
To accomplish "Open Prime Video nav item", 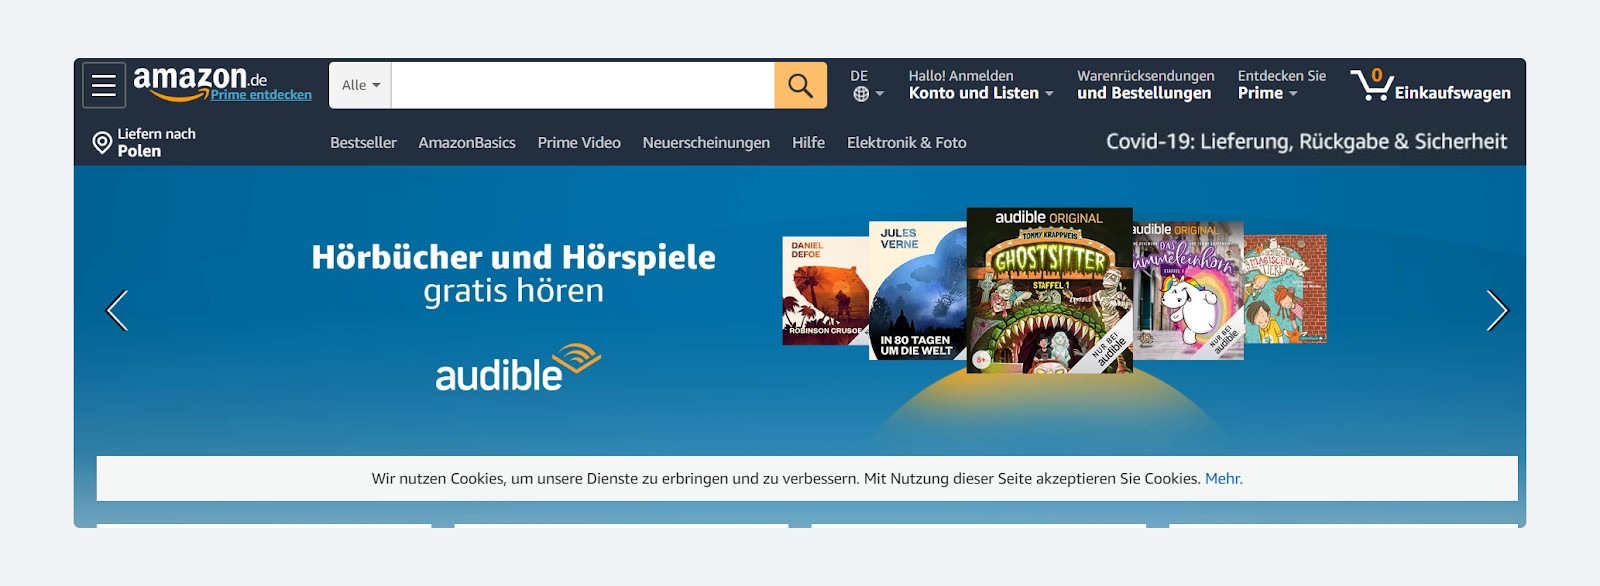I will (x=579, y=143).
